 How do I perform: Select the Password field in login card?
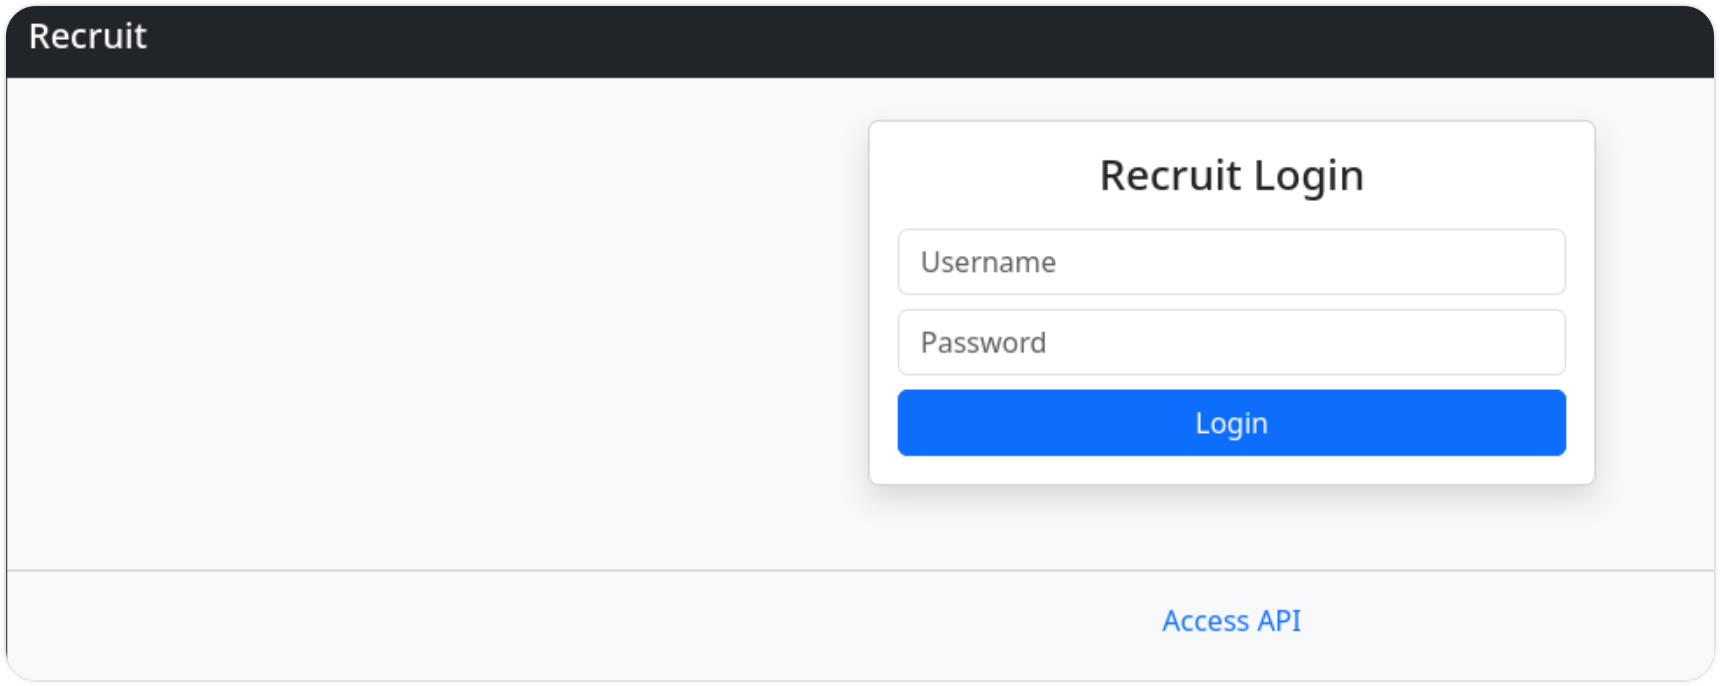point(1231,342)
